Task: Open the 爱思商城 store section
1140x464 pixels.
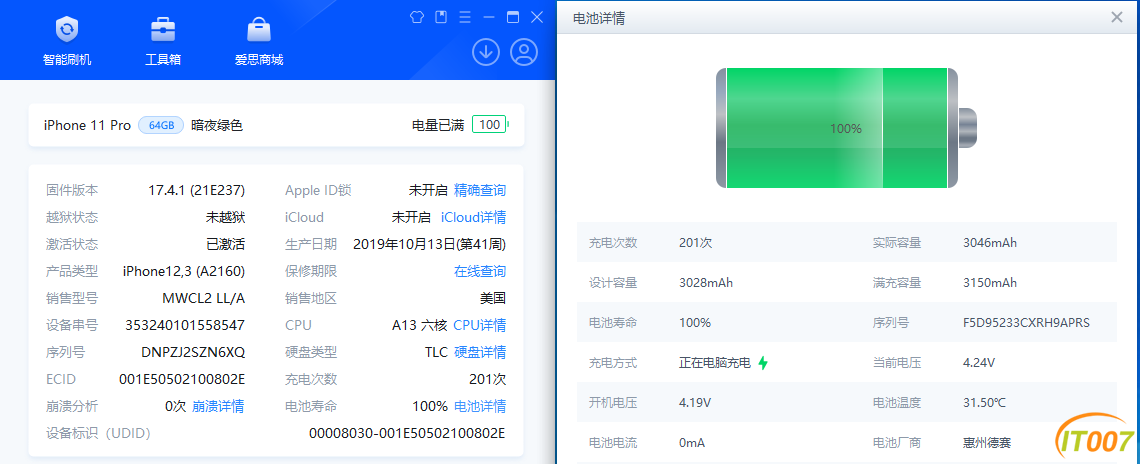Action: coord(259,41)
